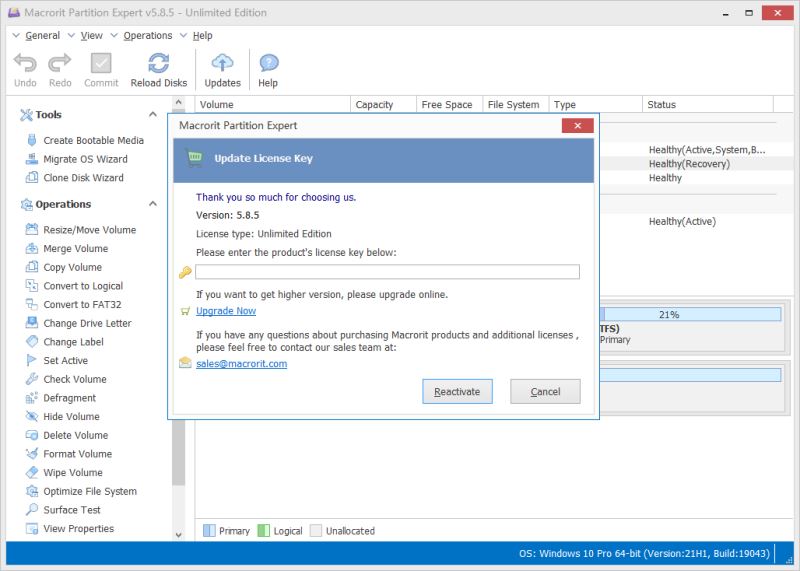Select the Defragment operation
800x571 pixels.
tap(69, 398)
